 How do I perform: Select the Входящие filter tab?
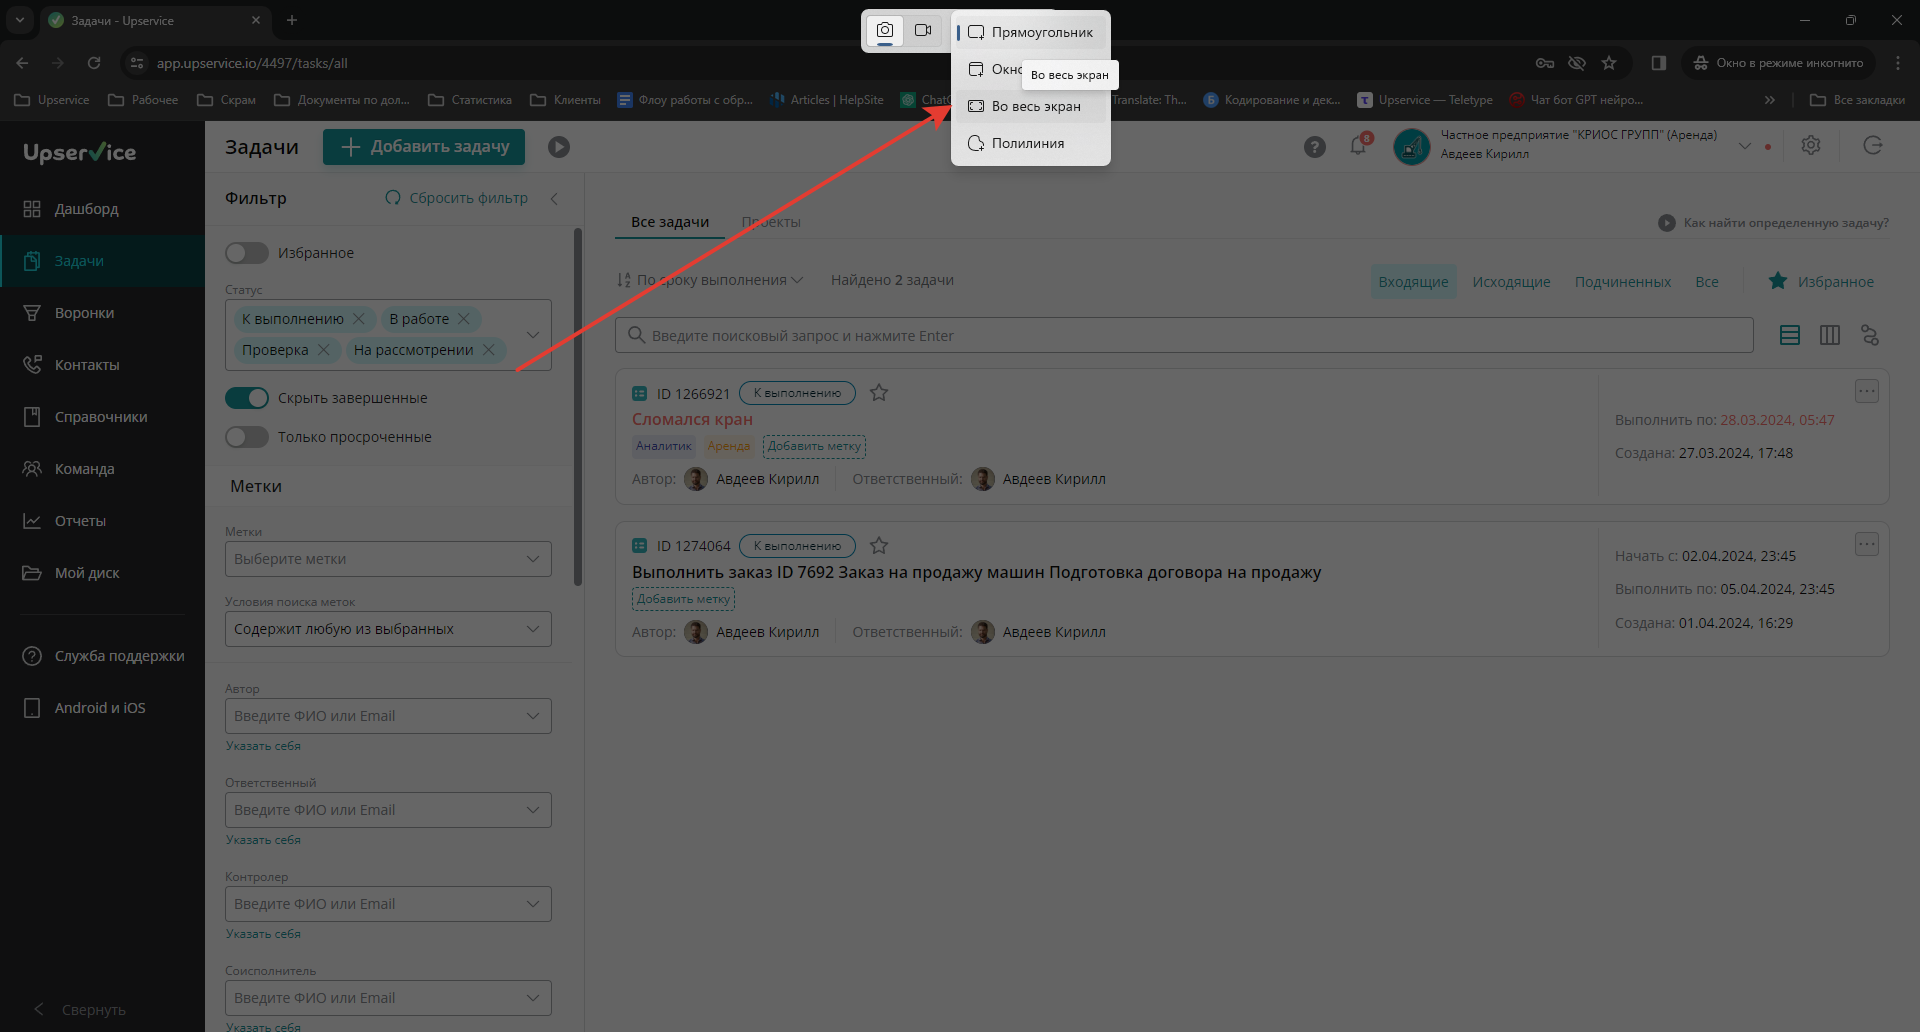pos(1413,282)
